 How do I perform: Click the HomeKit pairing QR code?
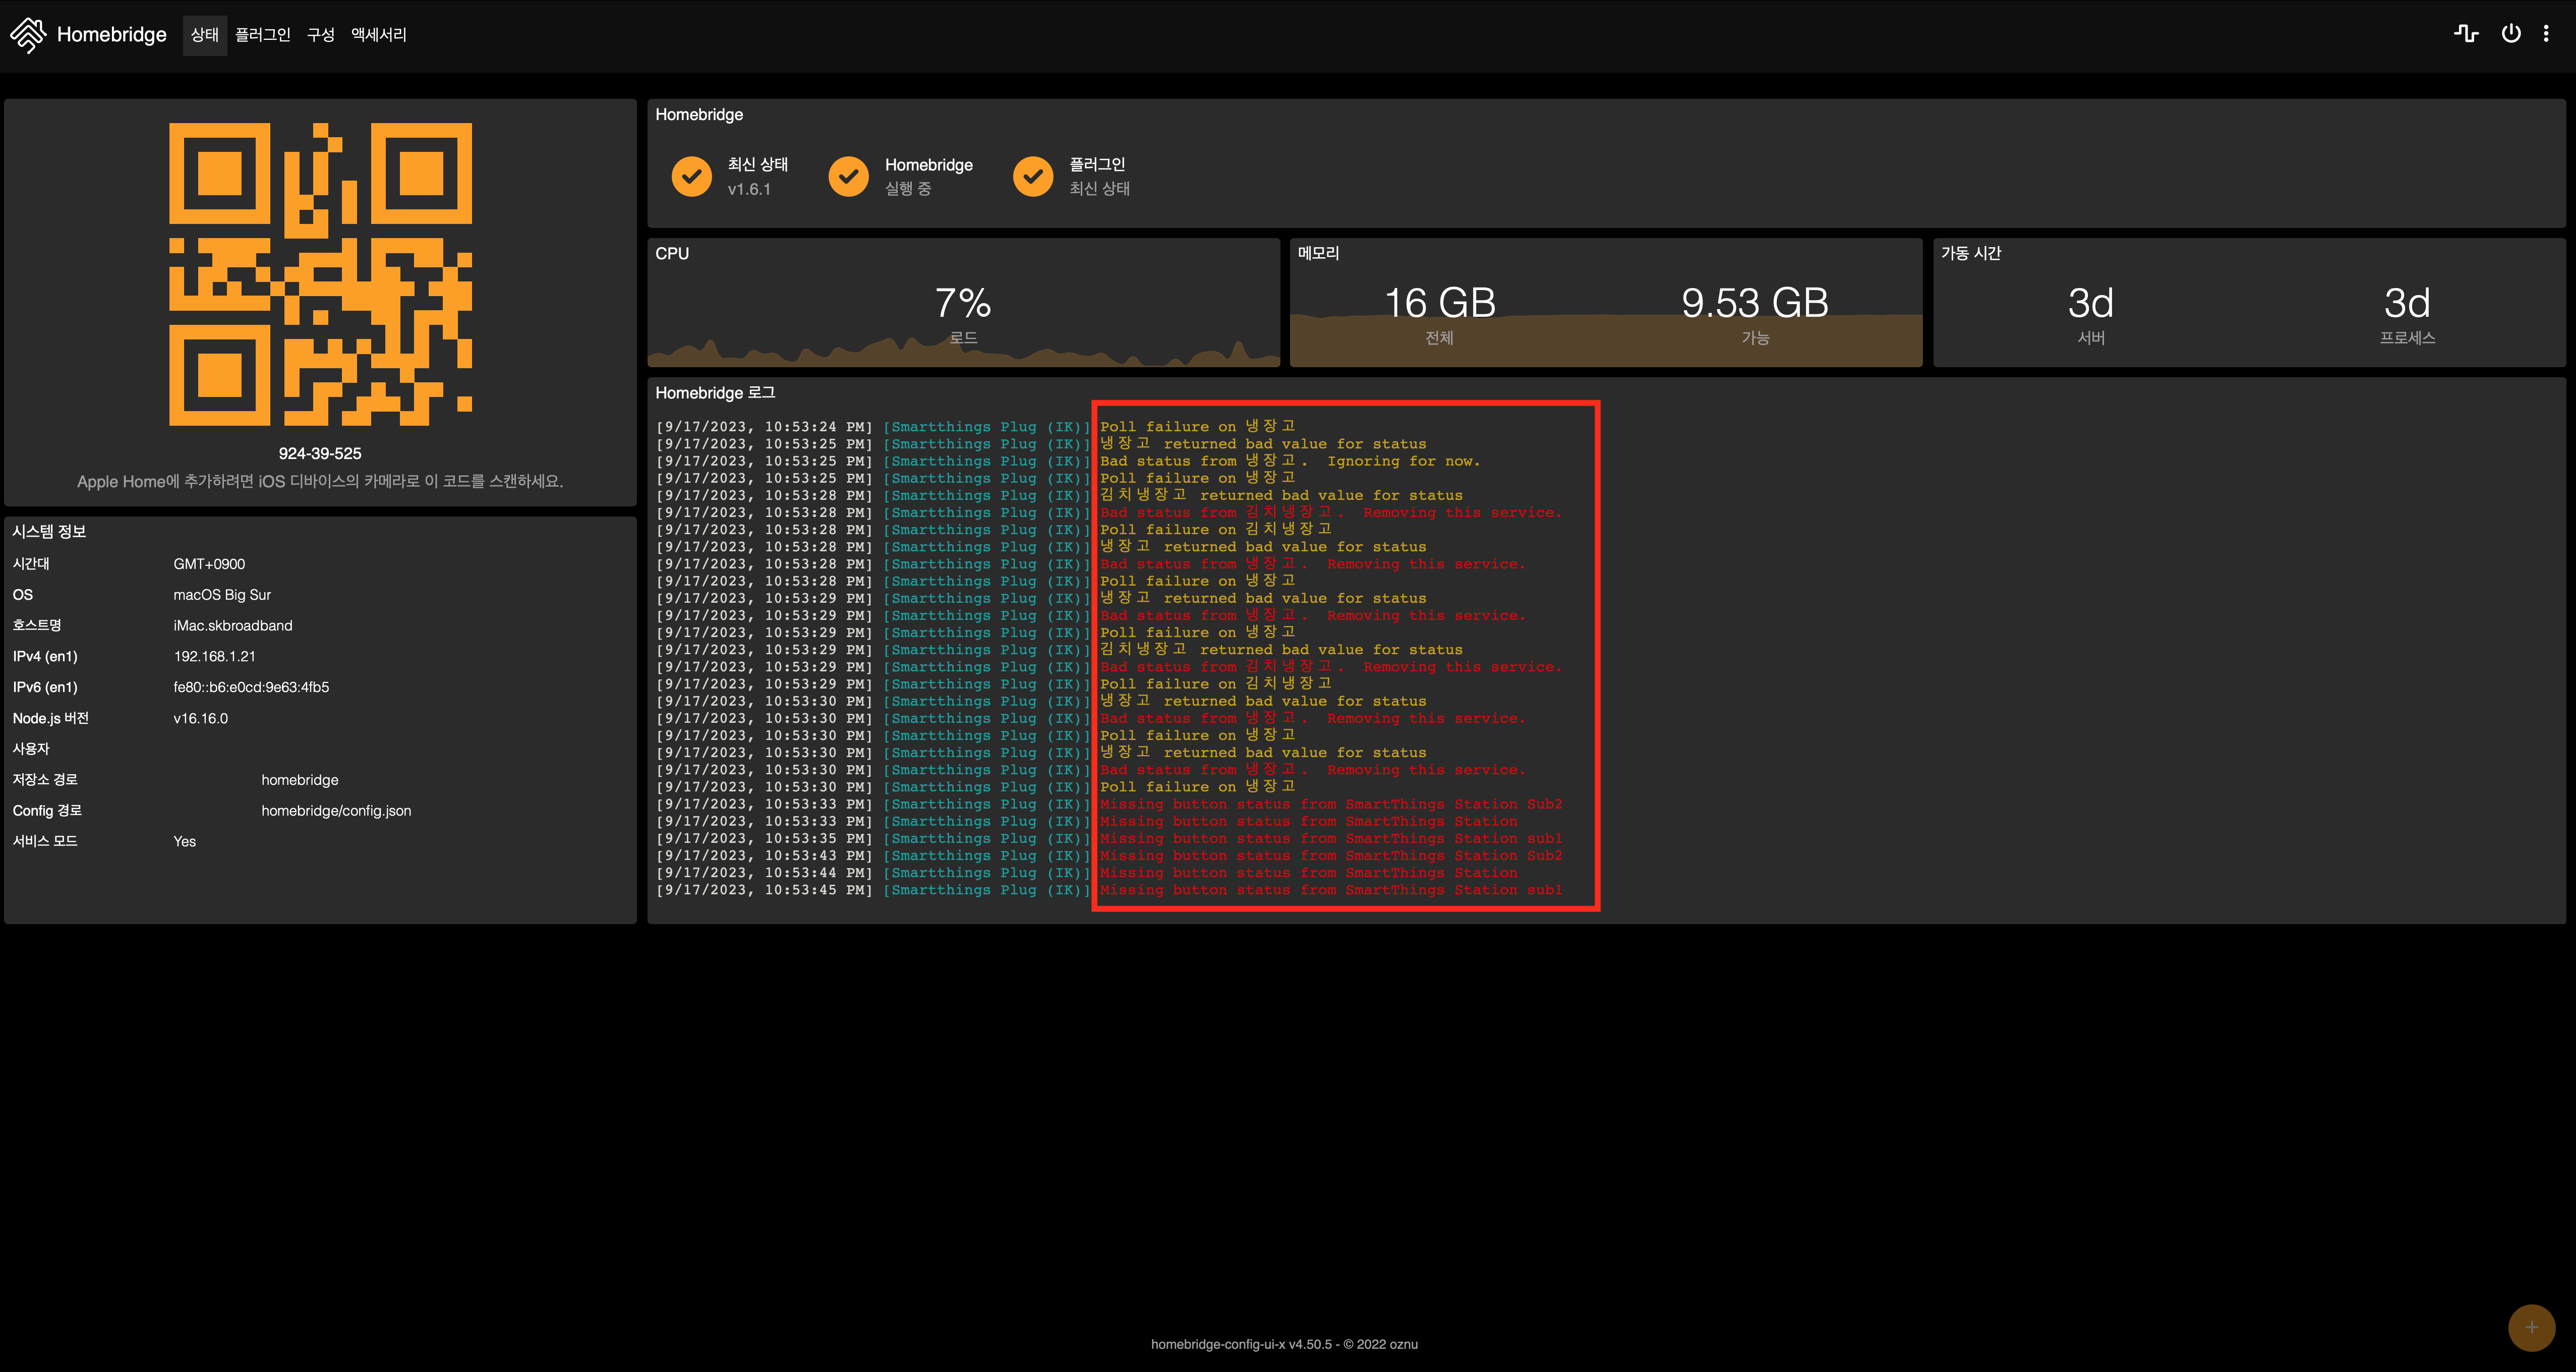point(320,274)
